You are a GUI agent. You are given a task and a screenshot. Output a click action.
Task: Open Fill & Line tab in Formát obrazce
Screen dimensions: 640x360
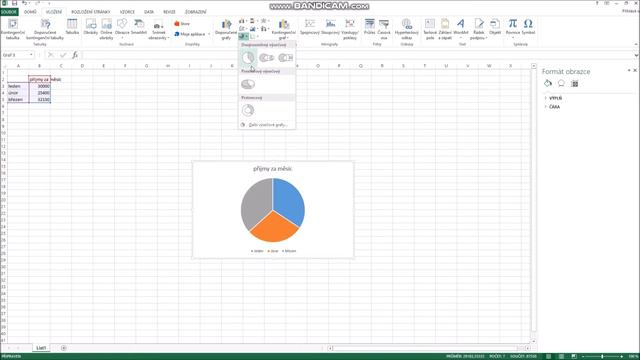pyautogui.click(x=548, y=84)
